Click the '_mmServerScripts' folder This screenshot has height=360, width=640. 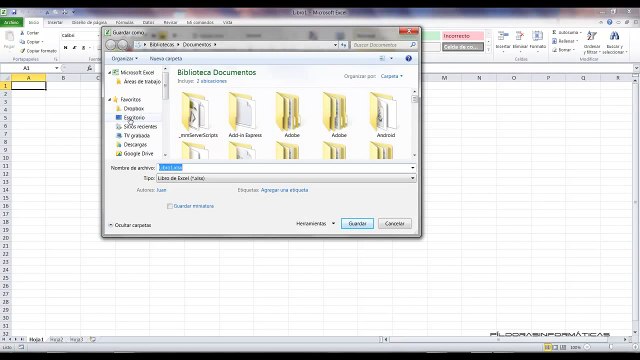(198, 115)
